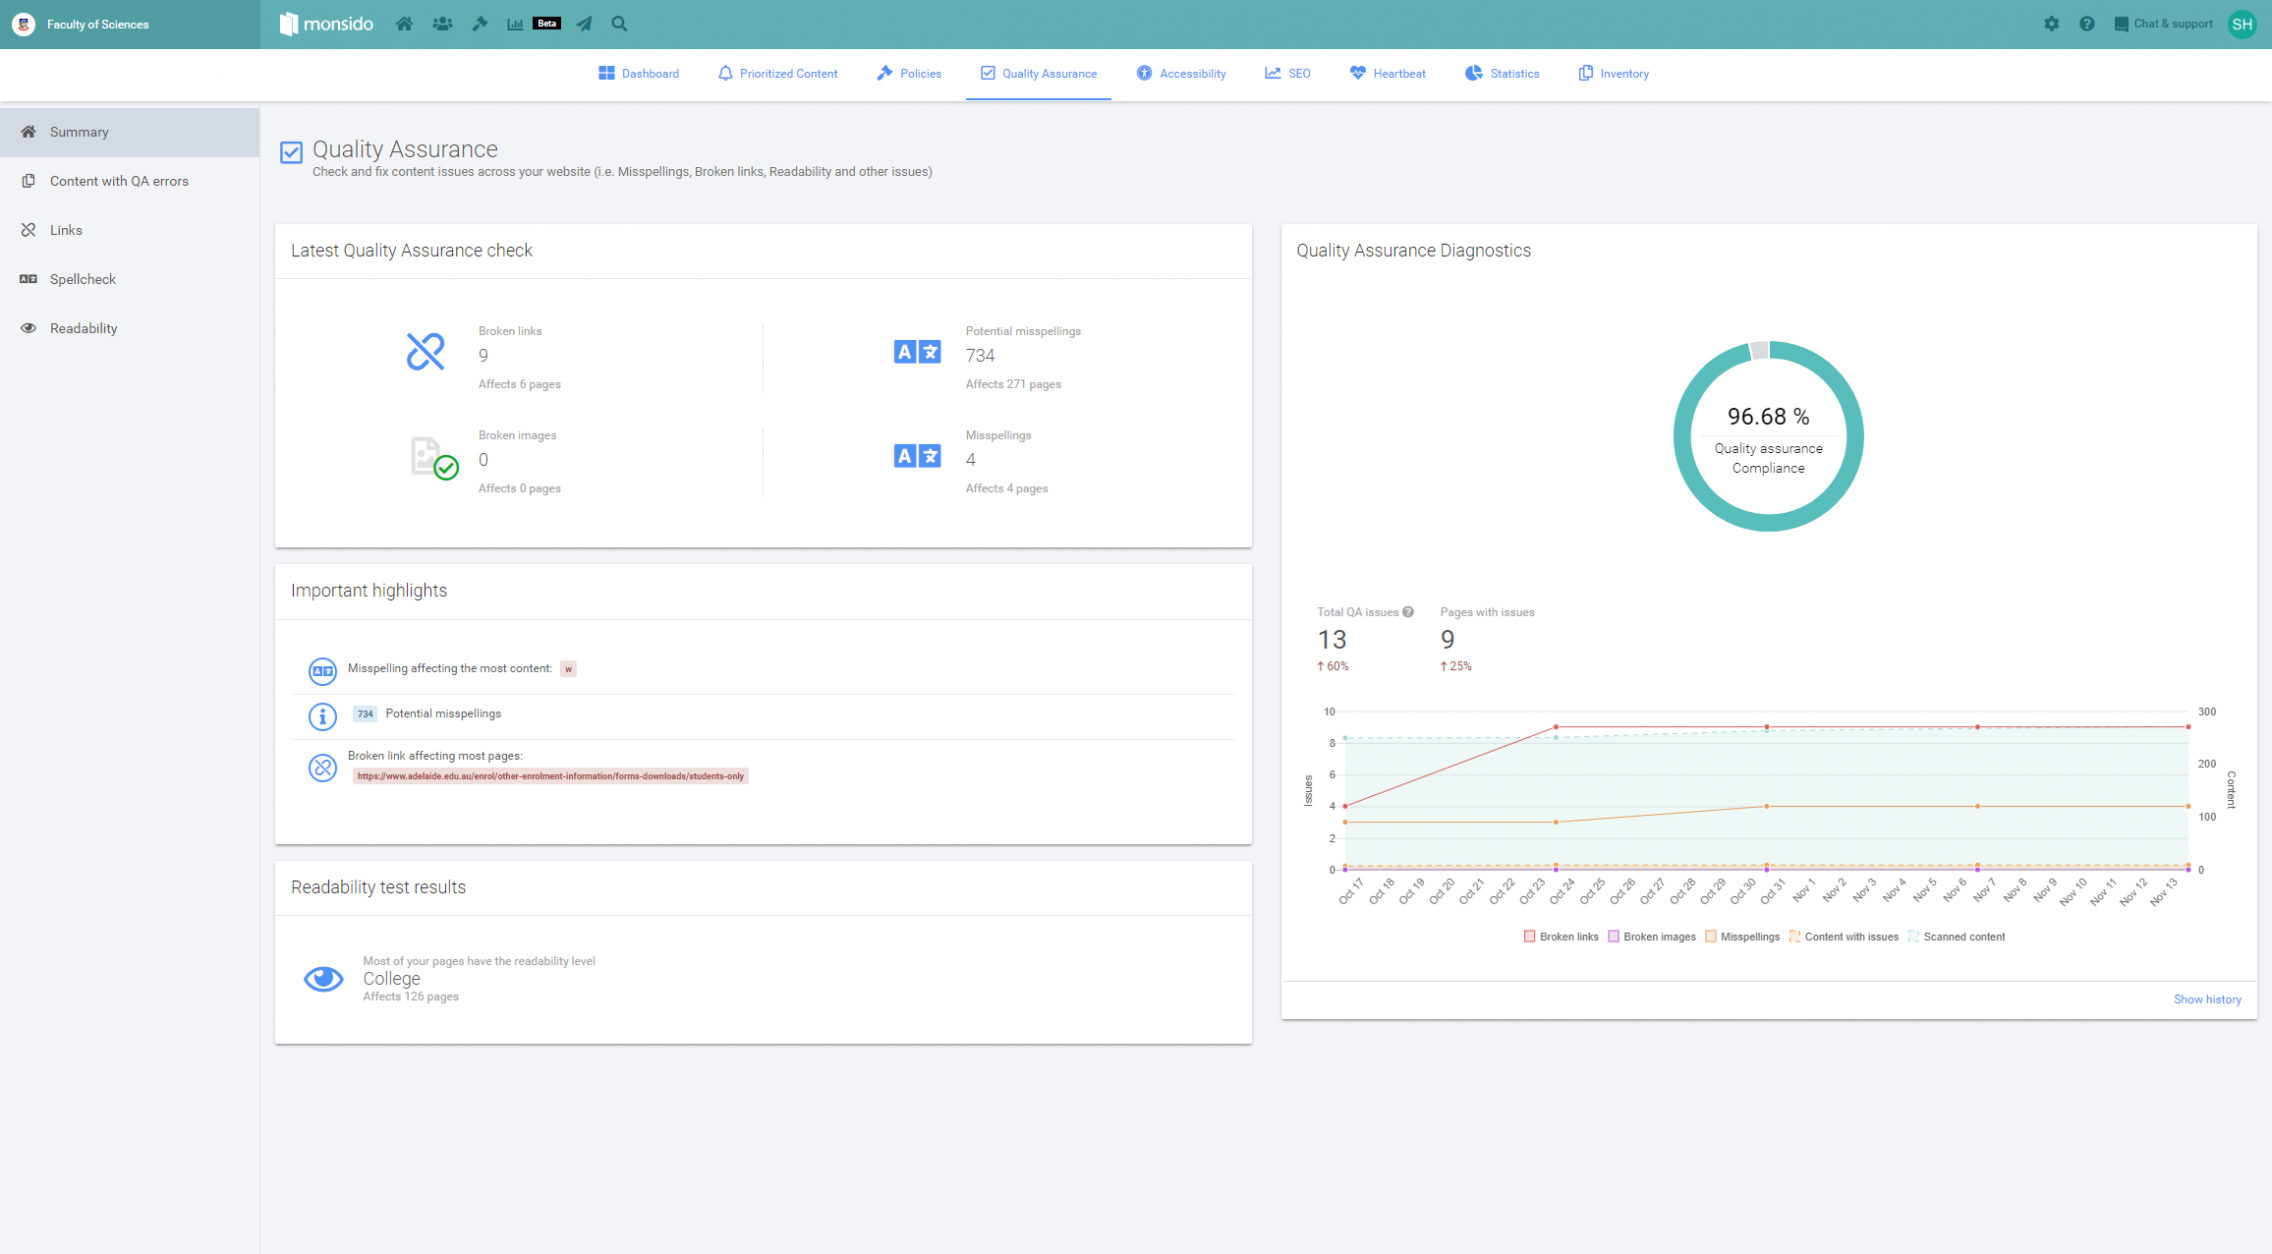This screenshot has height=1254, width=2272.
Task: Click the help question mark icon
Action: click(x=2086, y=24)
